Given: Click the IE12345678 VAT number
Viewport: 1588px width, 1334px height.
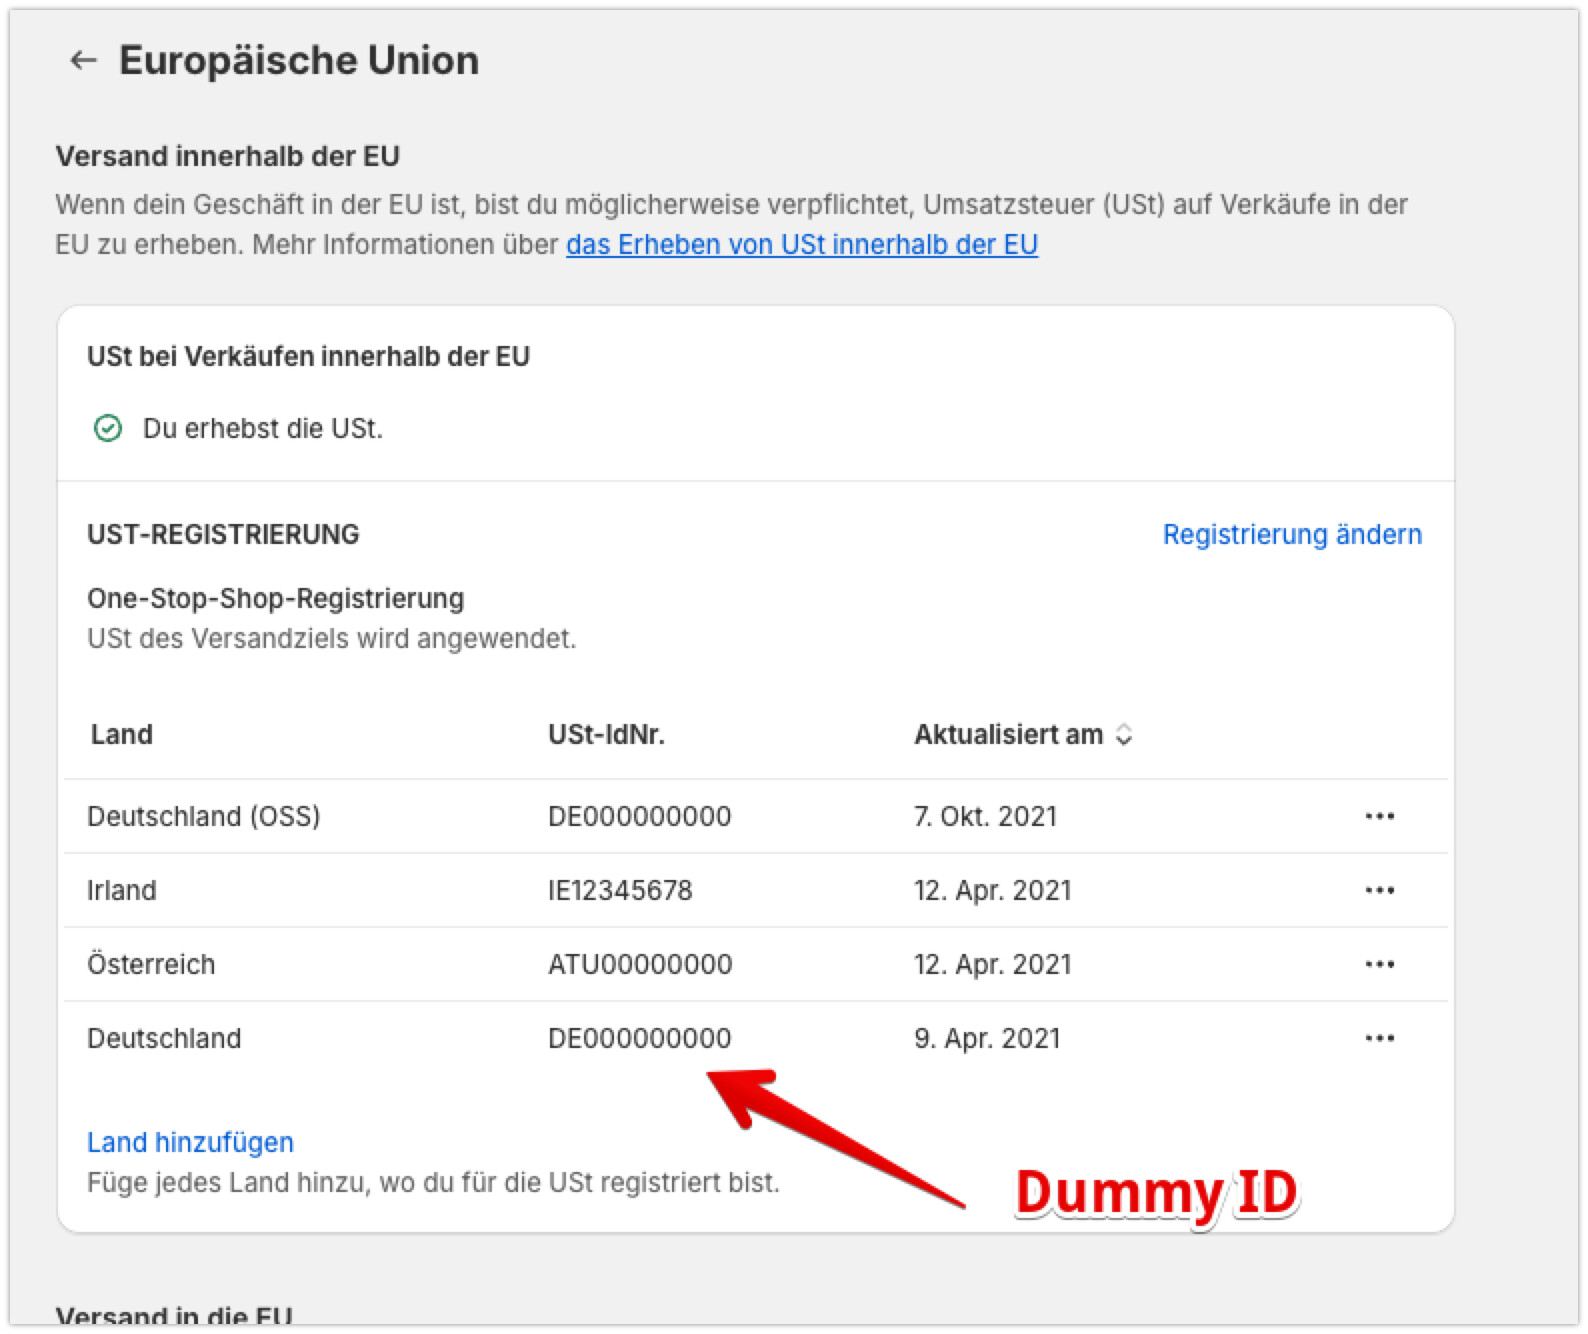Looking at the screenshot, I should (x=620, y=891).
